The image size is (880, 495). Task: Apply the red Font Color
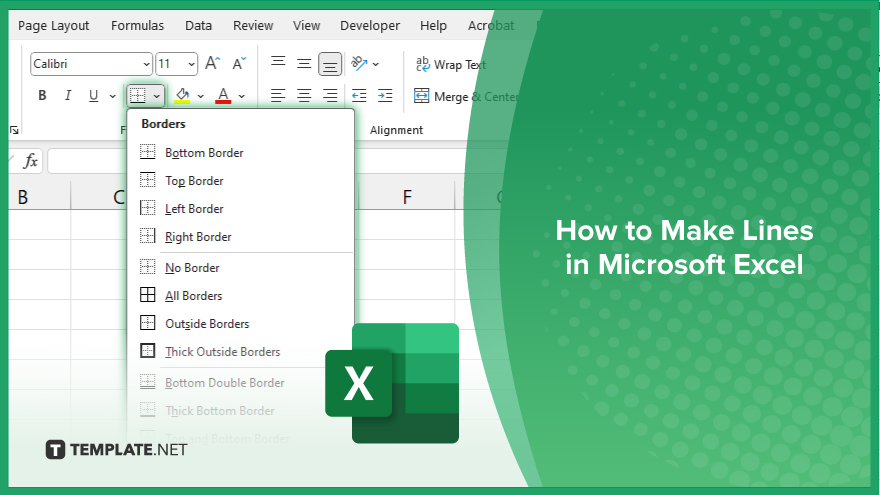[223, 95]
